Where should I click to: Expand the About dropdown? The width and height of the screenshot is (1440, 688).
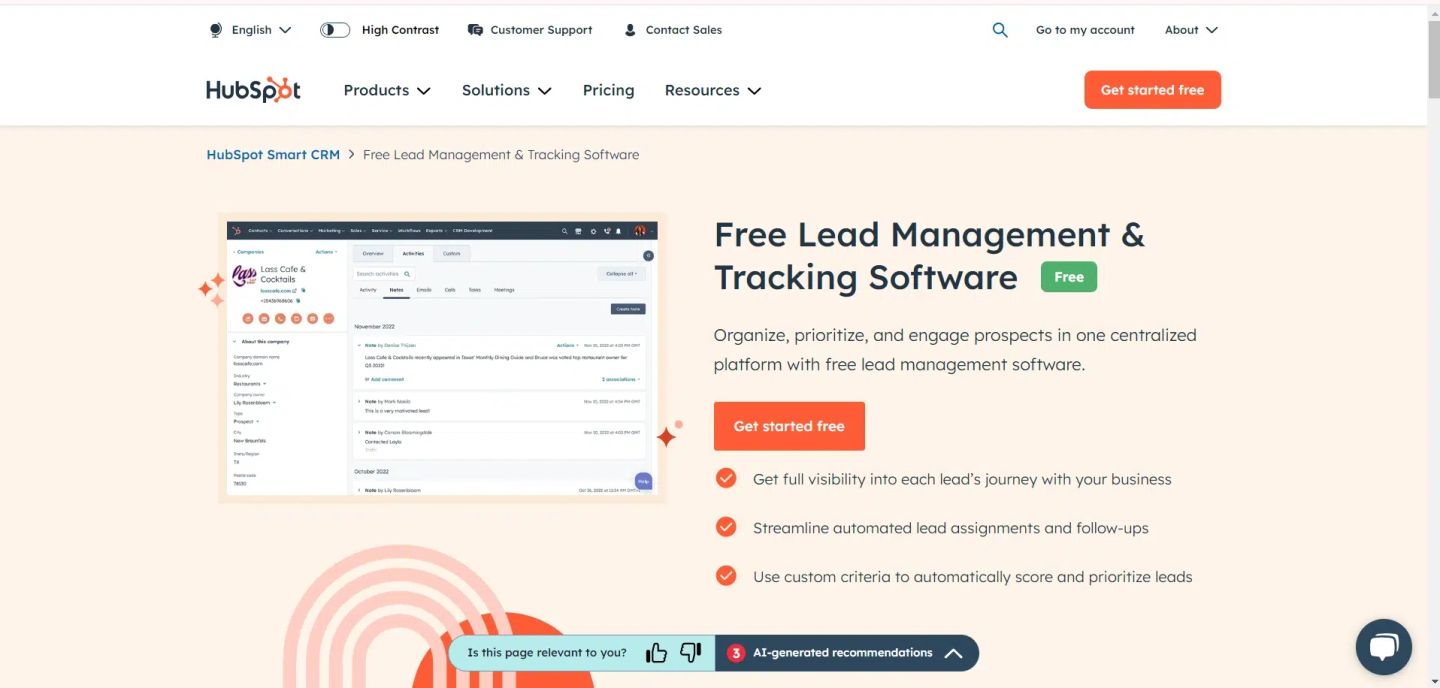(x=1191, y=30)
